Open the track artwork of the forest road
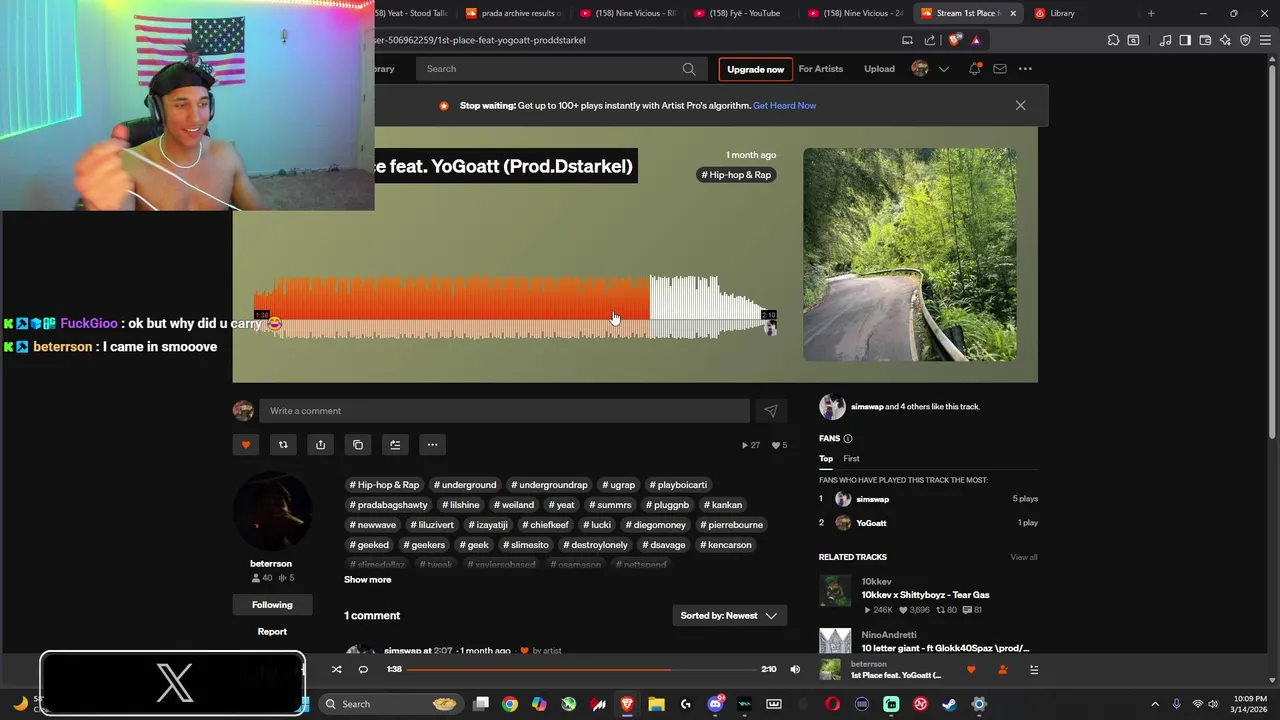 point(910,255)
